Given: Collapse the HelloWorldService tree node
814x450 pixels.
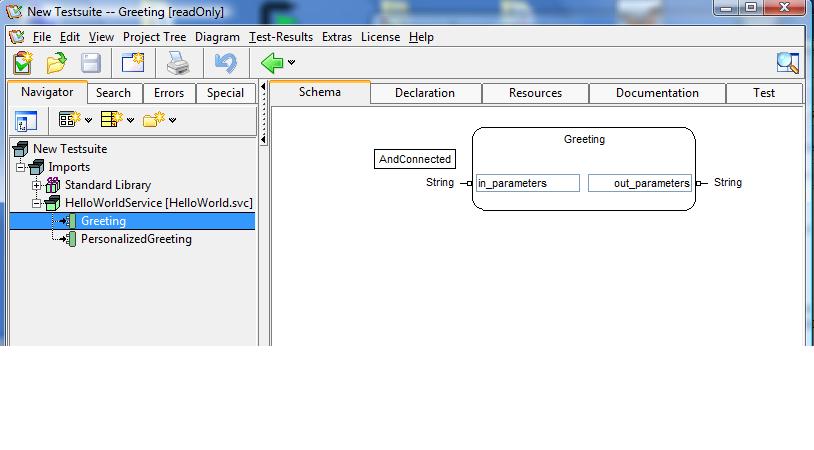Looking at the screenshot, I should pyautogui.click(x=37, y=203).
